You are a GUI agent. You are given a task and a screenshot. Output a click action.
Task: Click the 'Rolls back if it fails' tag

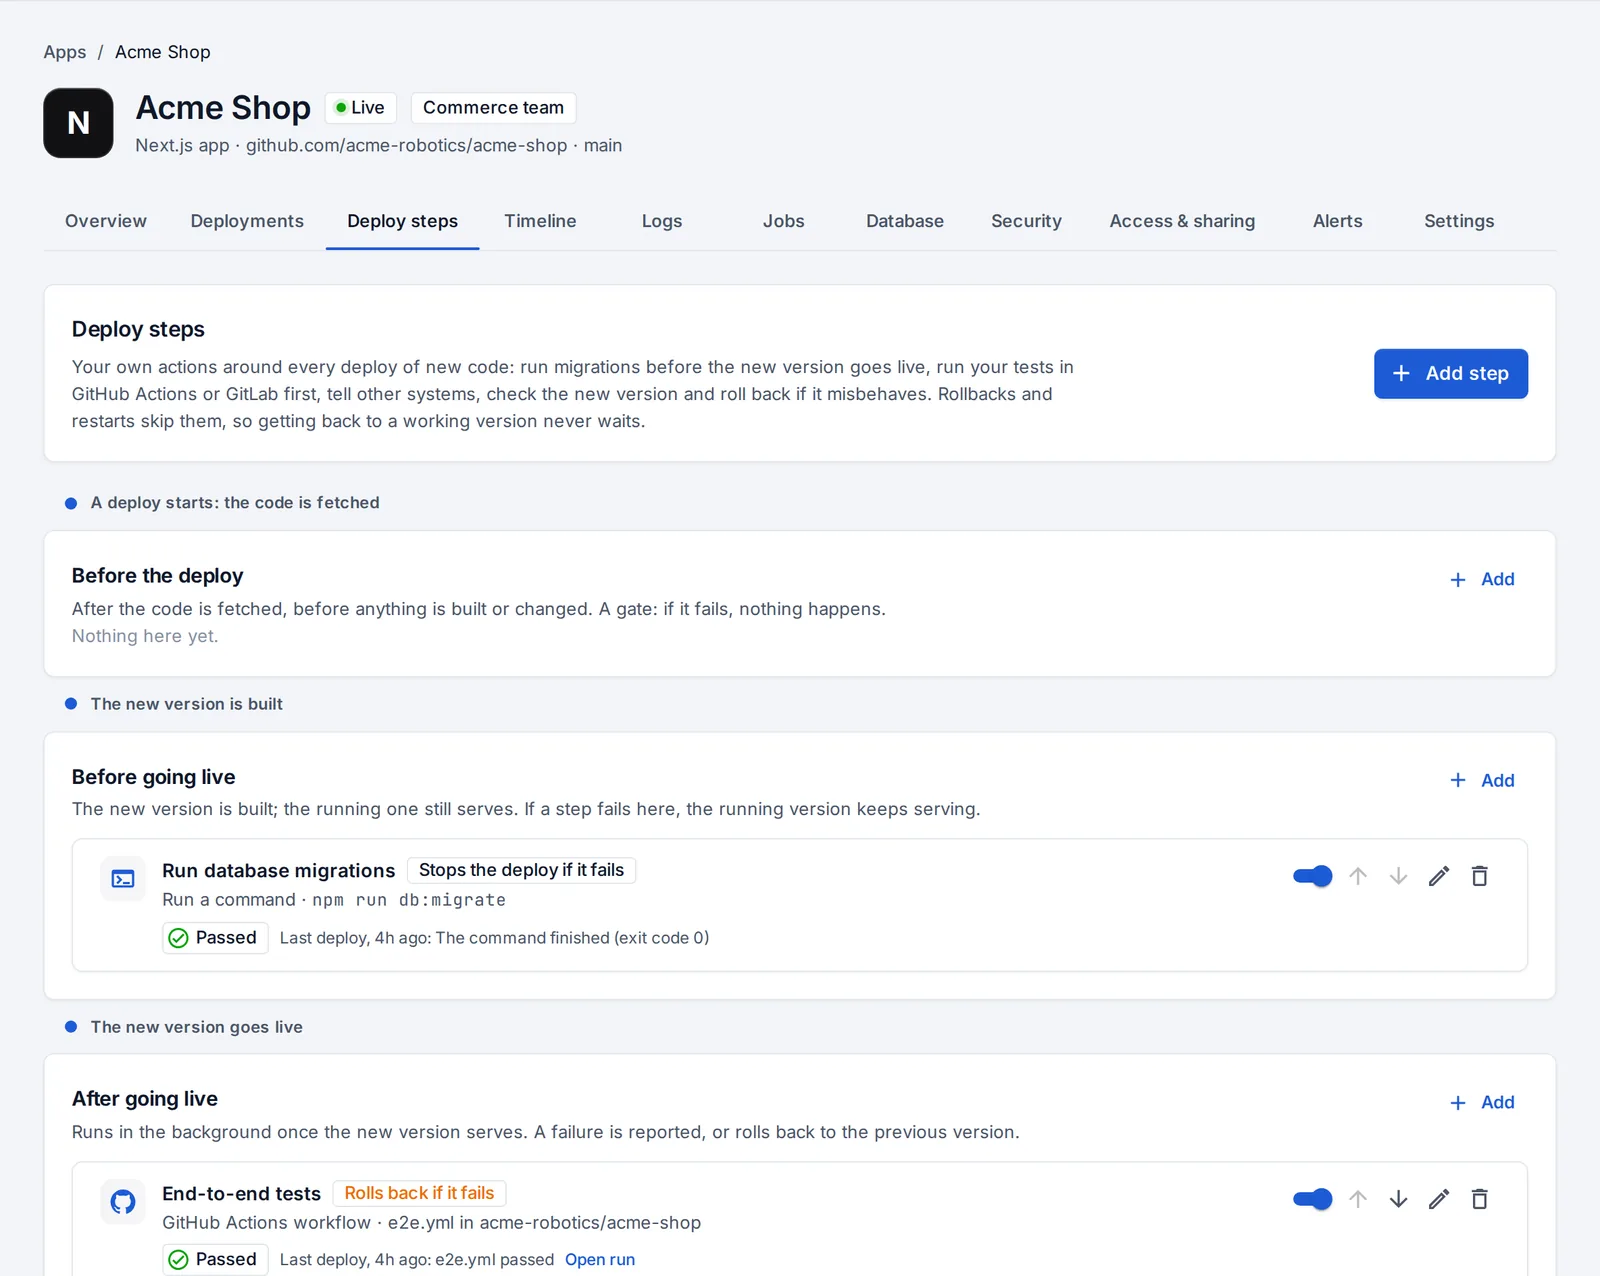[419, 1193]
